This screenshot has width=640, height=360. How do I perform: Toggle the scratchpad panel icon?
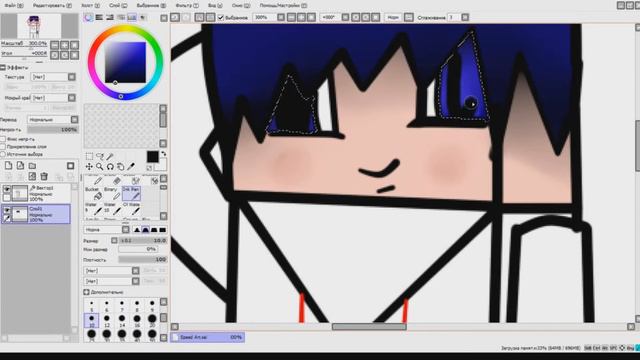pyautogui.click(x=142, y=18)
